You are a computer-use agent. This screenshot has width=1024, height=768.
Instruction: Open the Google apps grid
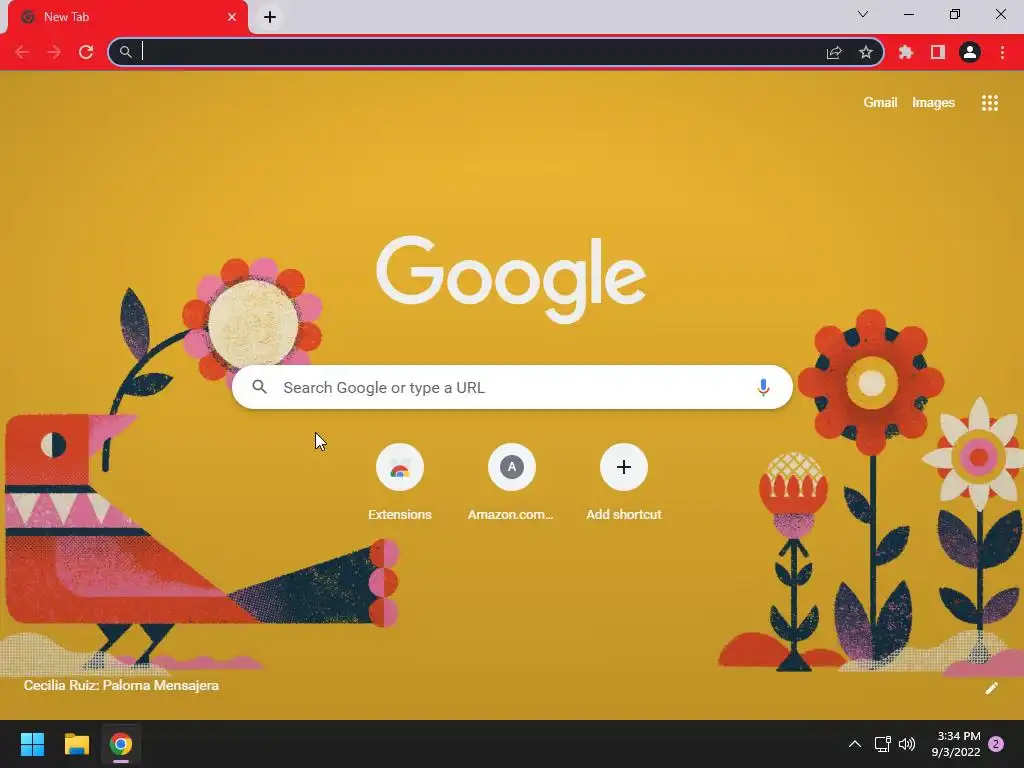989,103
